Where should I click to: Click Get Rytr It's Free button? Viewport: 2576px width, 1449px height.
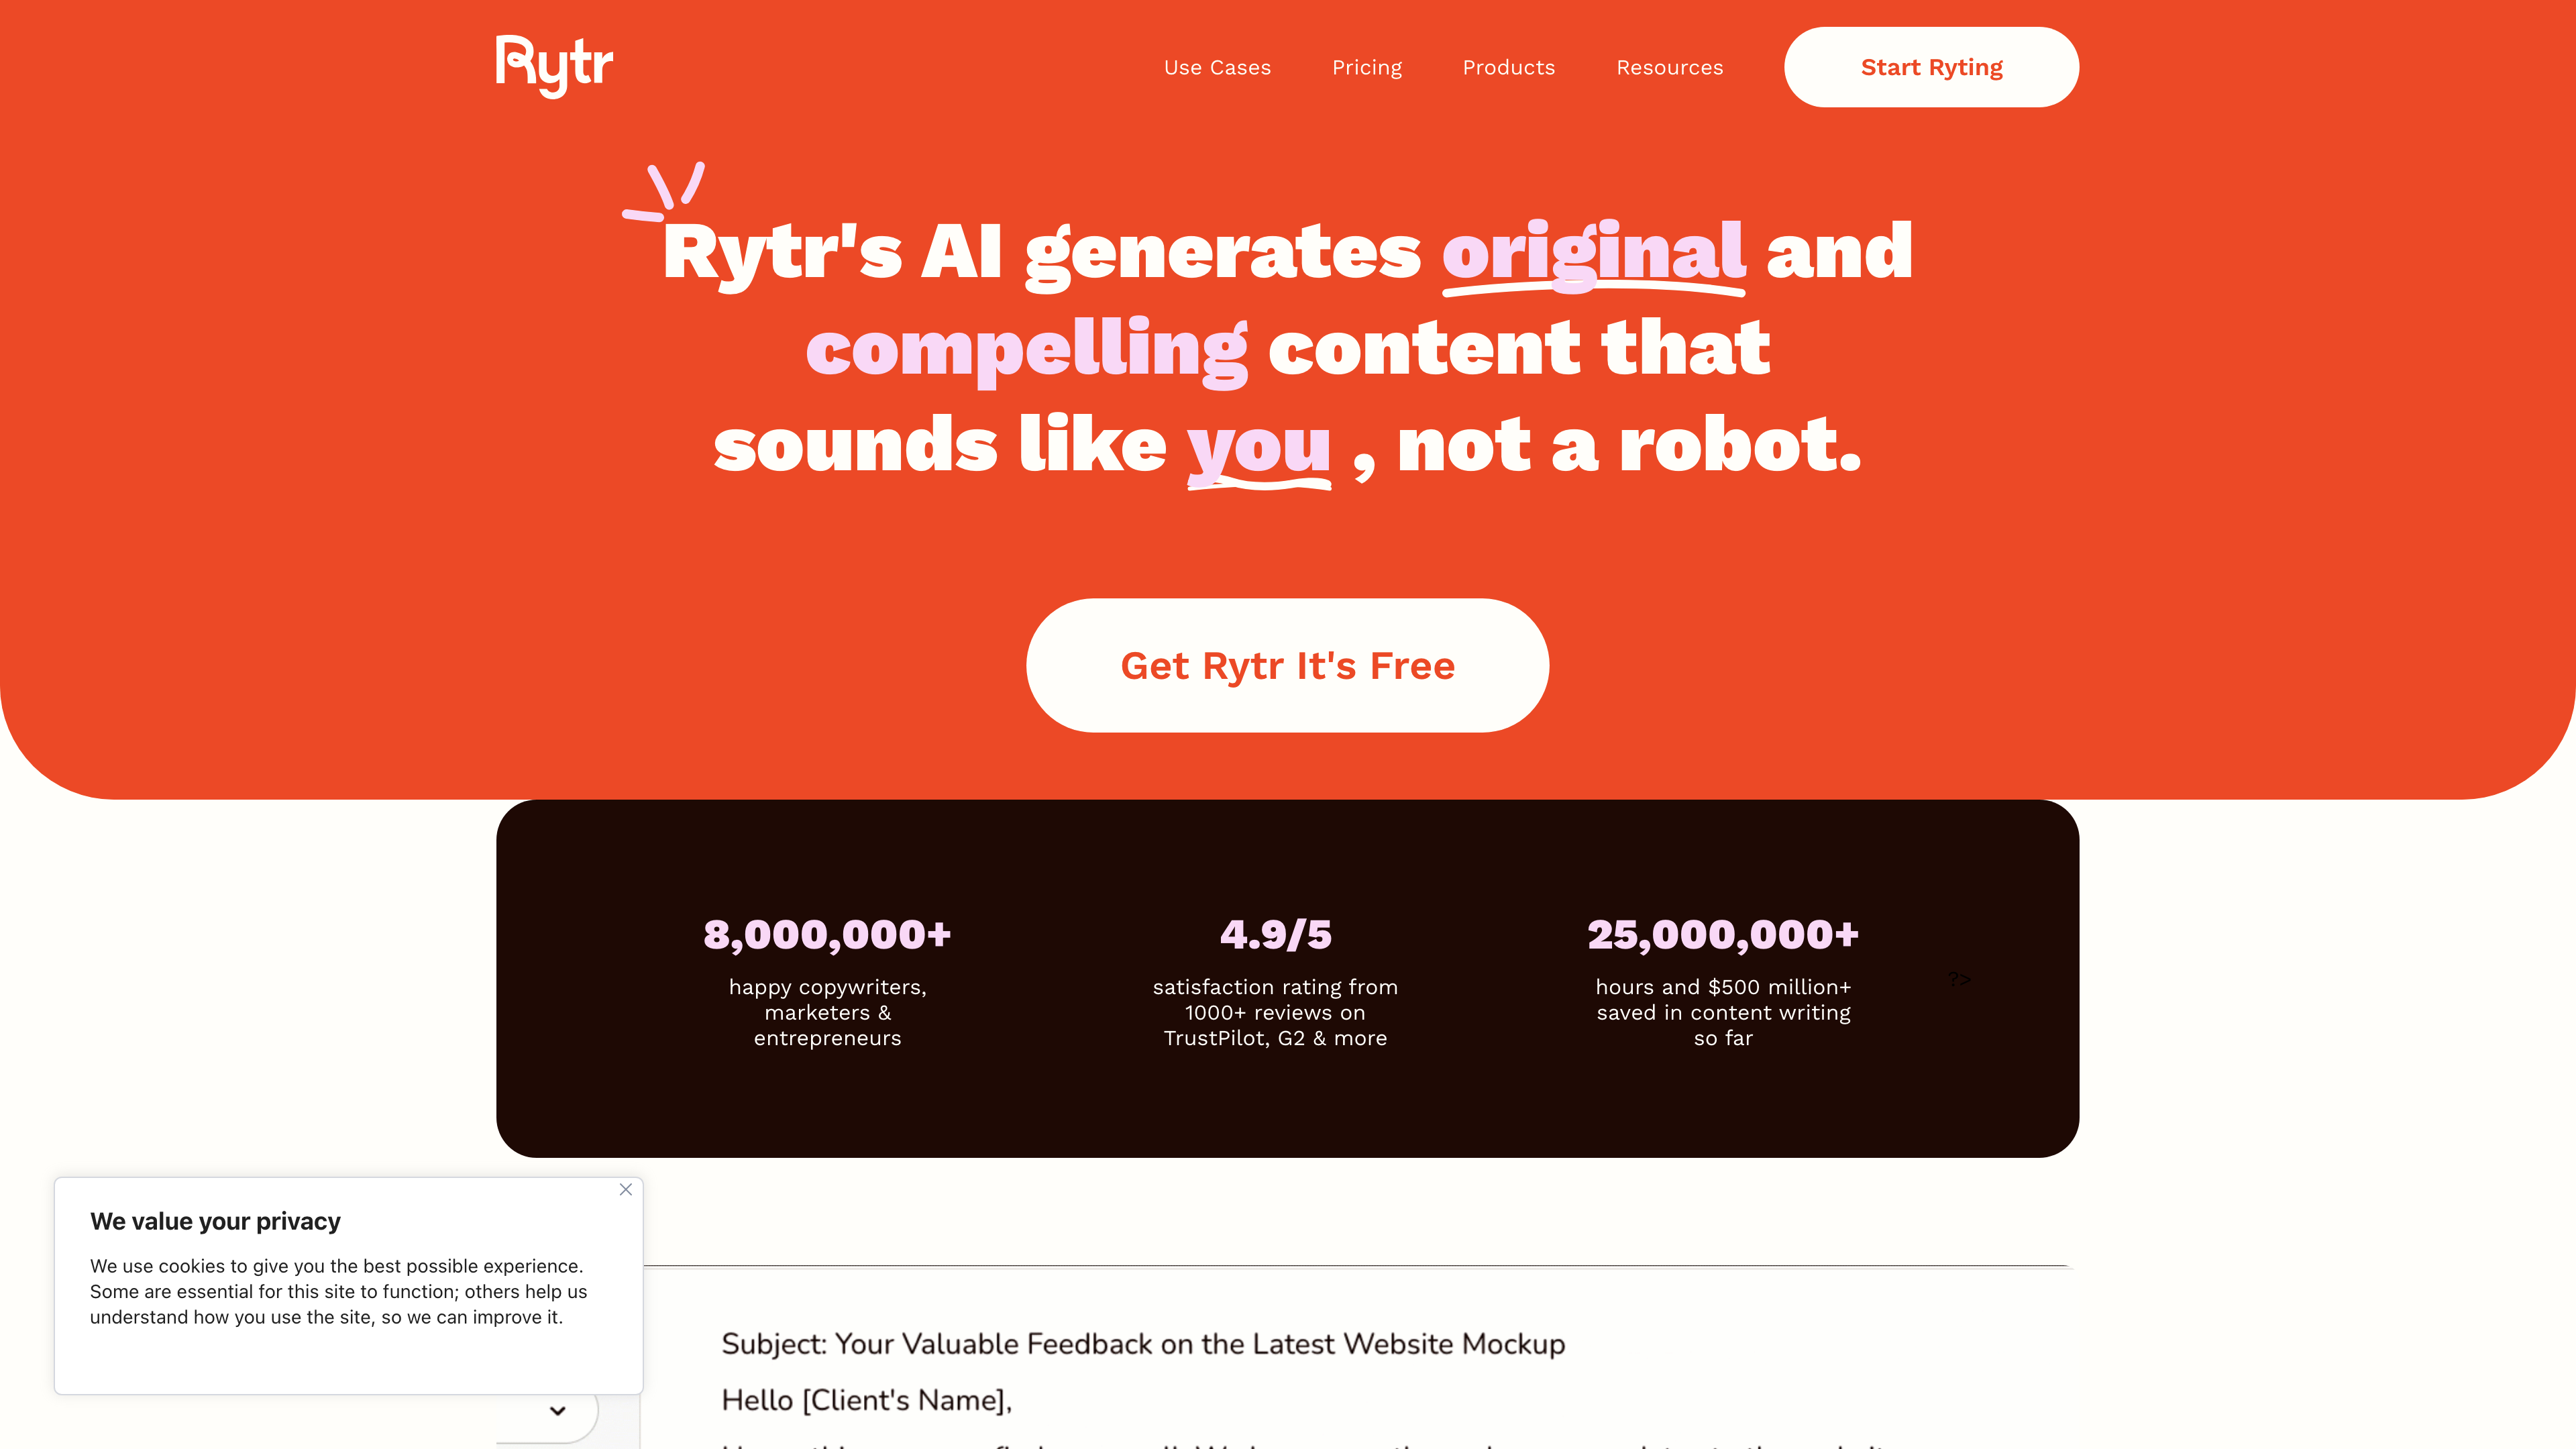coord(1287,665)
